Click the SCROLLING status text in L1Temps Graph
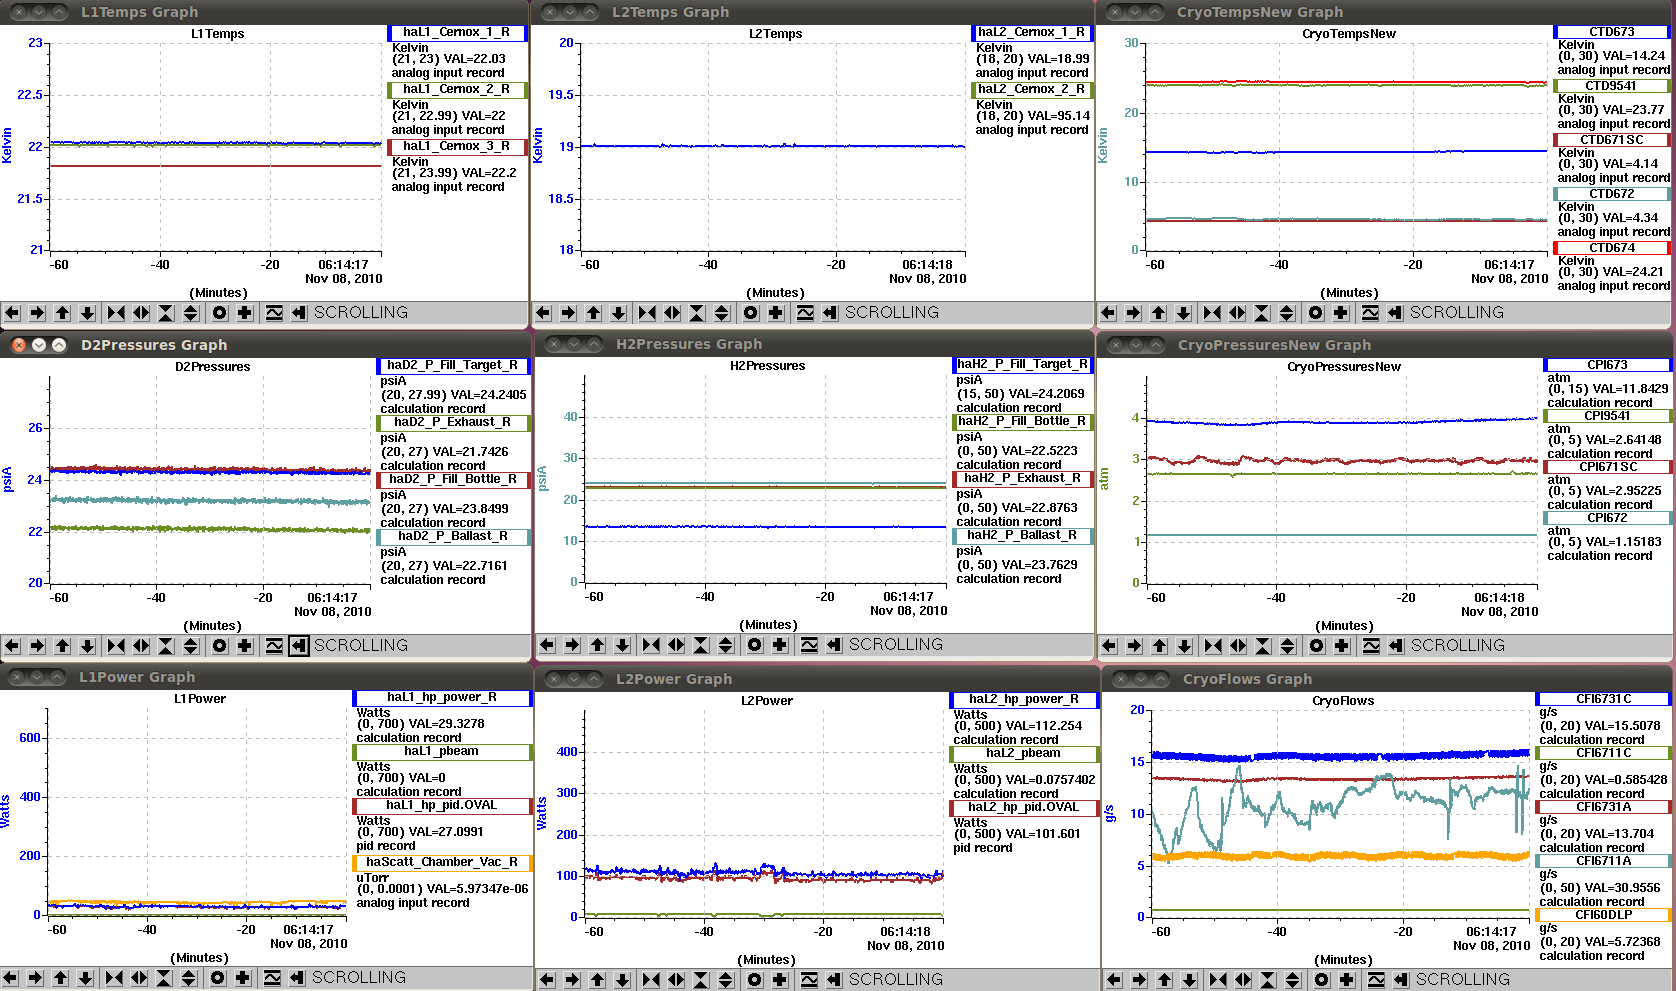 pos(361,313)
